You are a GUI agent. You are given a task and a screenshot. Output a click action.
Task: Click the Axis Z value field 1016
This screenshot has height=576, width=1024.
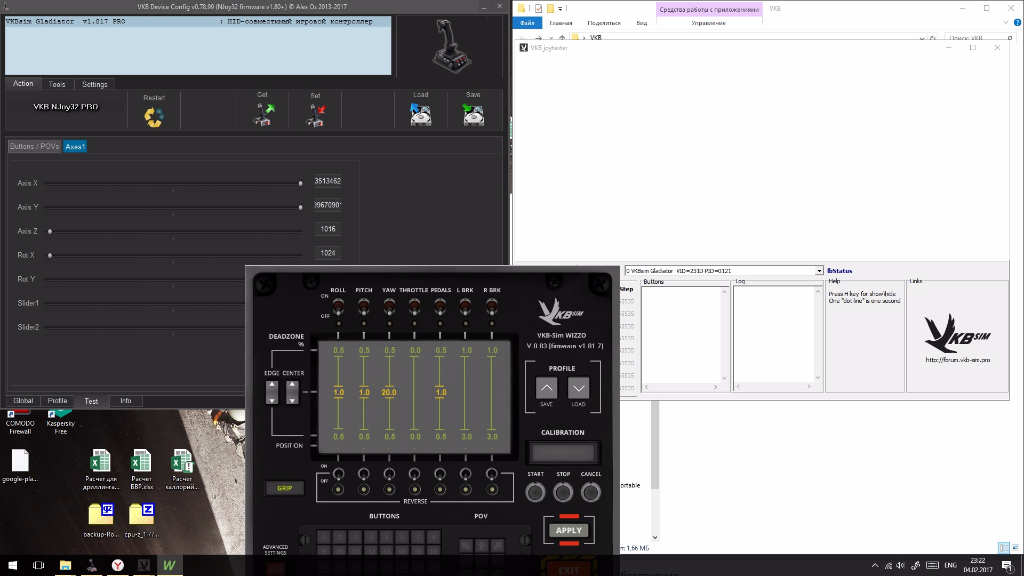328,229
